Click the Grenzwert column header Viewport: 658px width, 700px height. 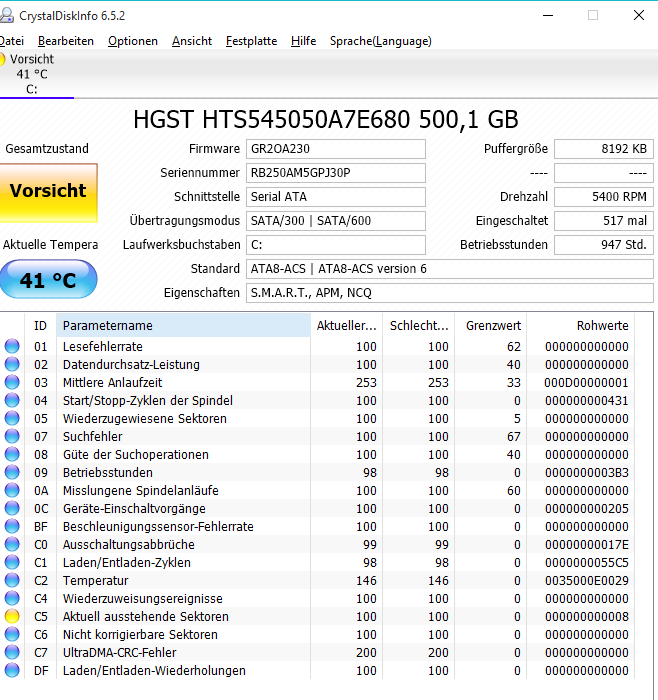[x=491, y=325]
